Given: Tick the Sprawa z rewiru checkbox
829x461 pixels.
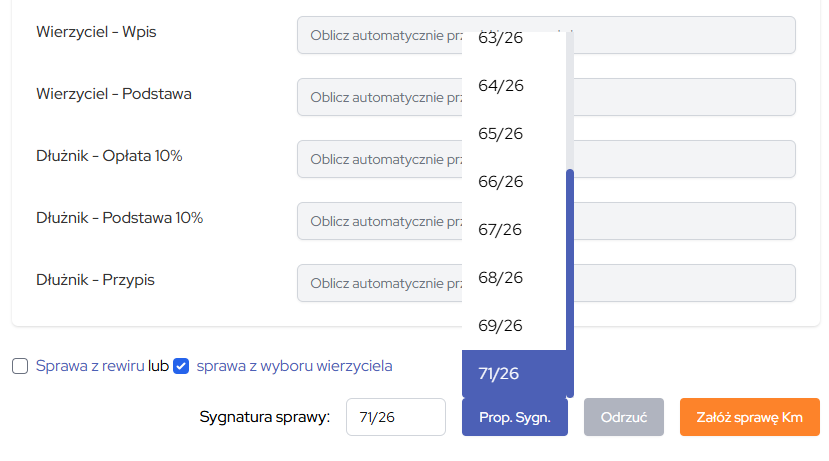Looking at the screenshot, I should (20, 366).
